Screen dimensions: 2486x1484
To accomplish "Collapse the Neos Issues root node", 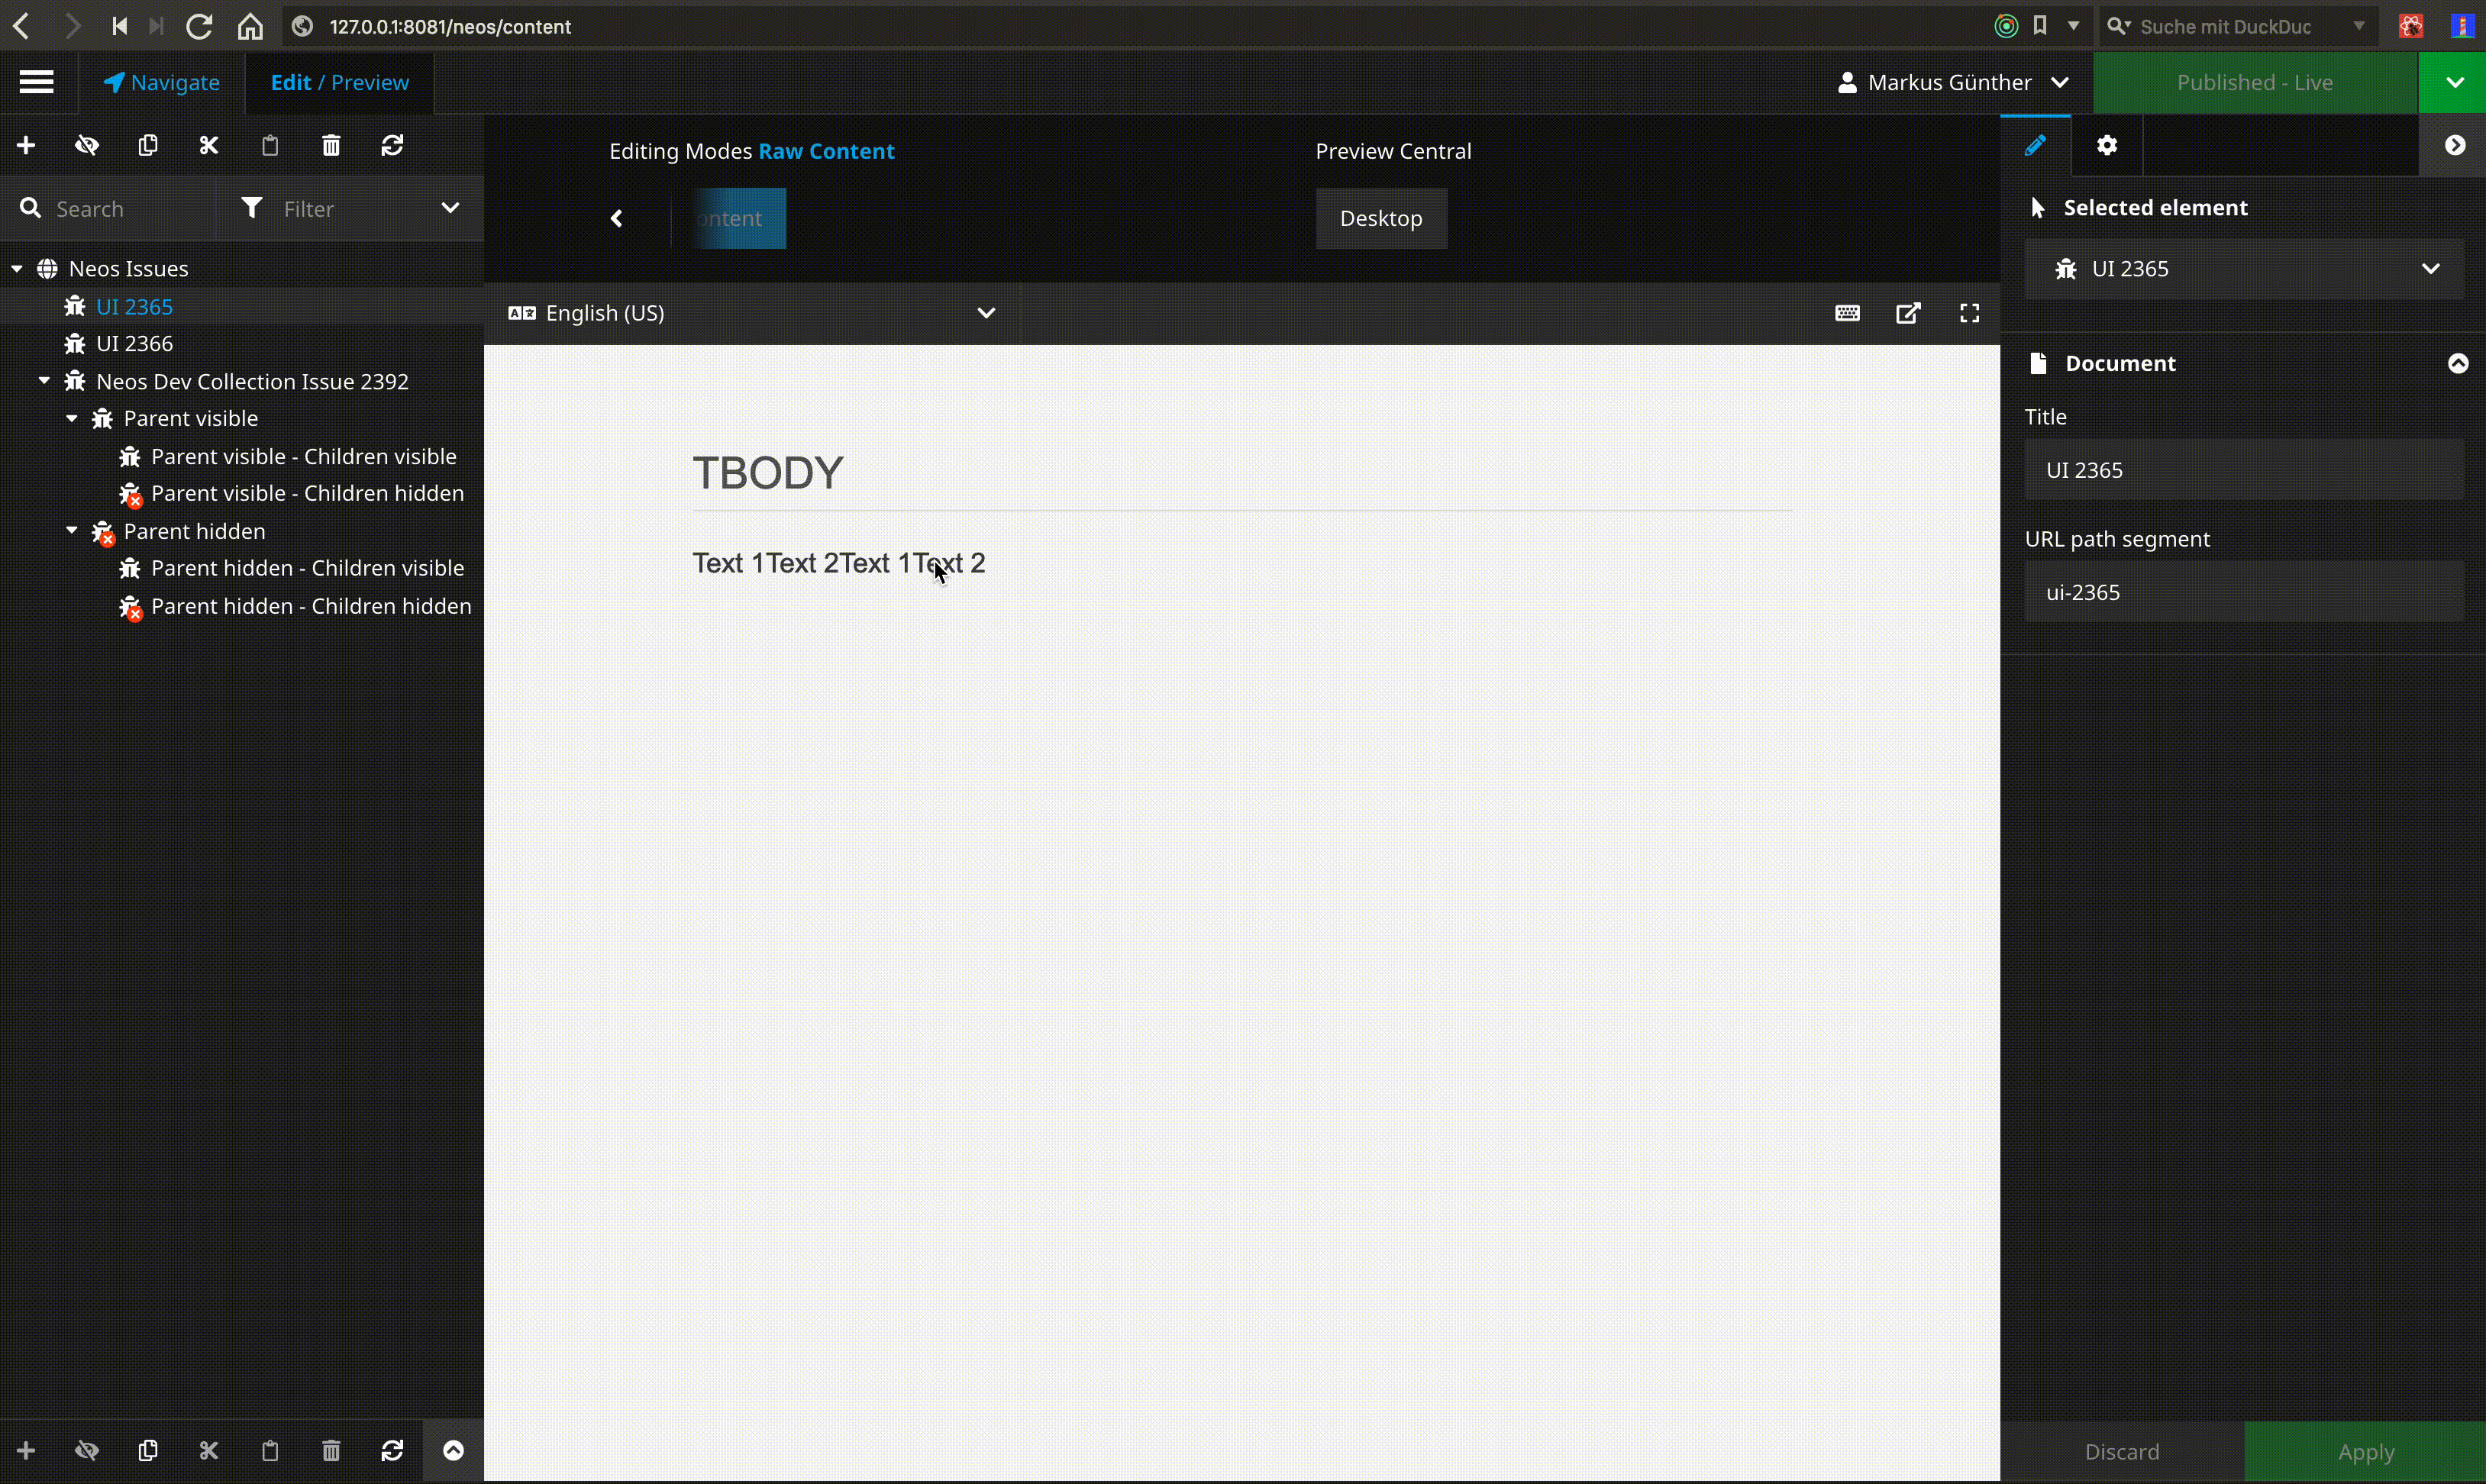I will tap(17, 269).
